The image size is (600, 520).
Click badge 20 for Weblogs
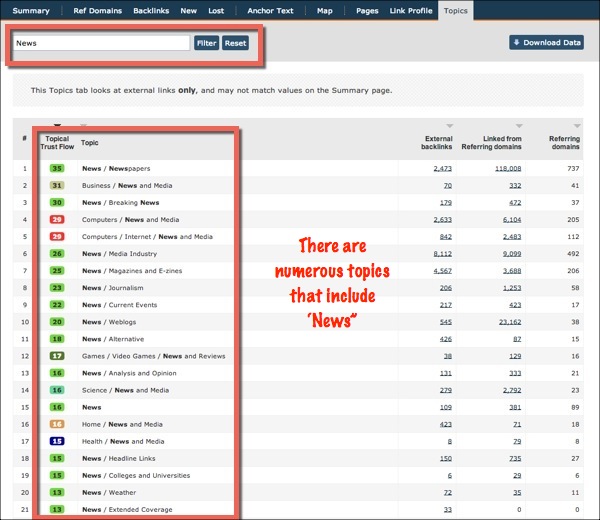[57, 322]
